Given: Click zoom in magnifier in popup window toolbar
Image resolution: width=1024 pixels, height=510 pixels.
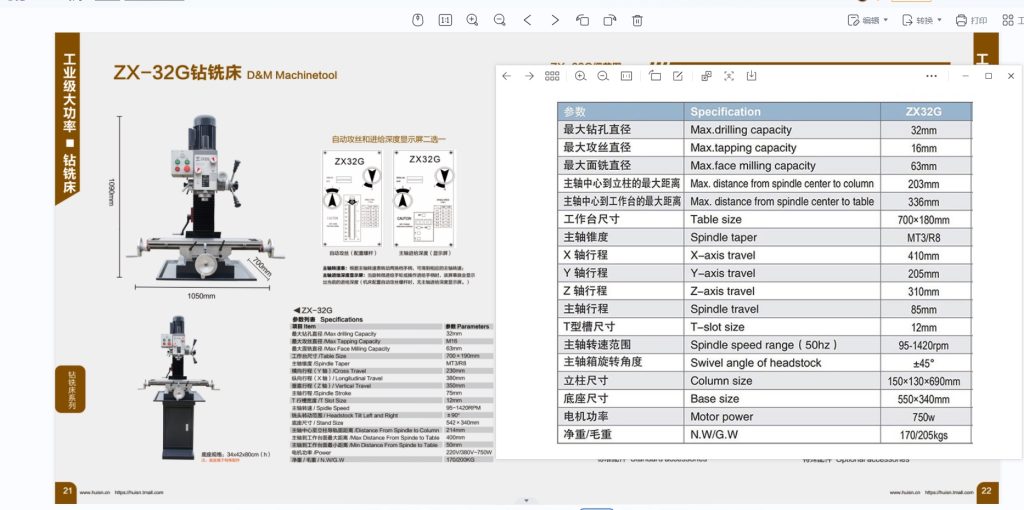Looking at the screenshot, I should click(580, 76).
